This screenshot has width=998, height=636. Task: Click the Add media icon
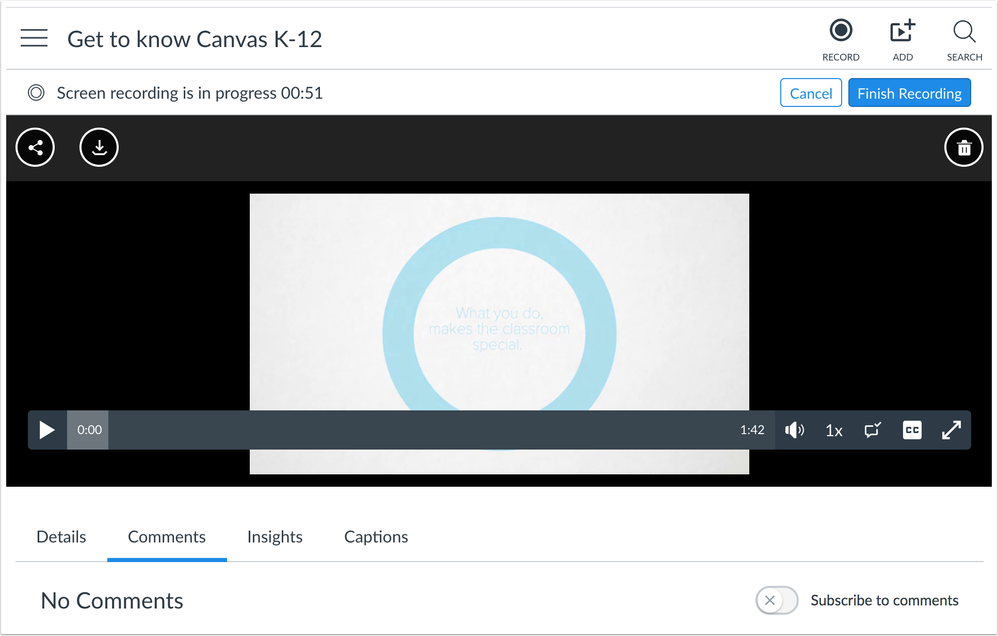[x=902, y=32]
